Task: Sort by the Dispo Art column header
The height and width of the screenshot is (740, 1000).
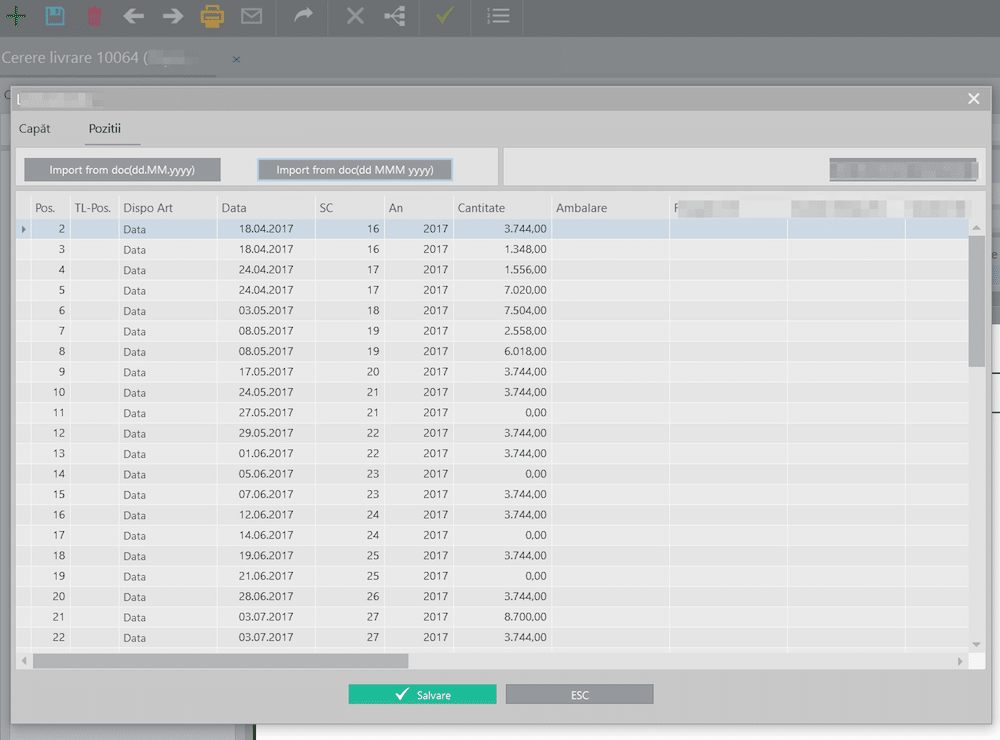Action: 168,208
